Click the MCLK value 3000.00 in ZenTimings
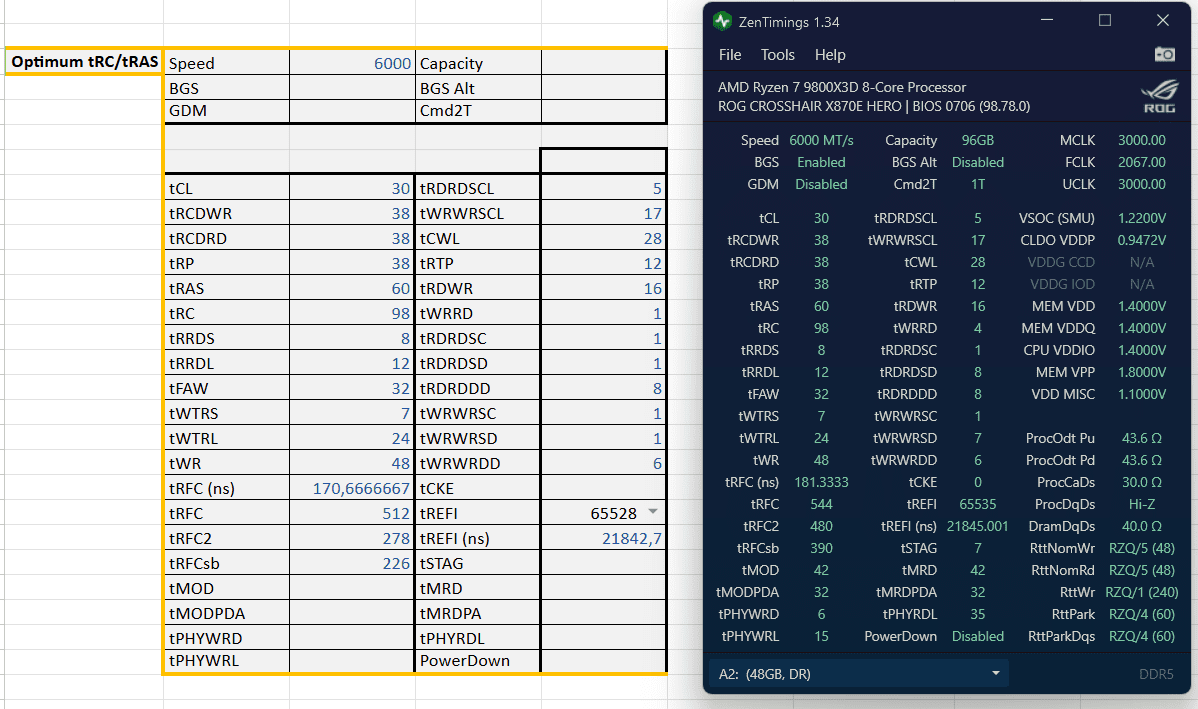The image size is (1198, 709). pyautogui.click(x=1141, y=140)
